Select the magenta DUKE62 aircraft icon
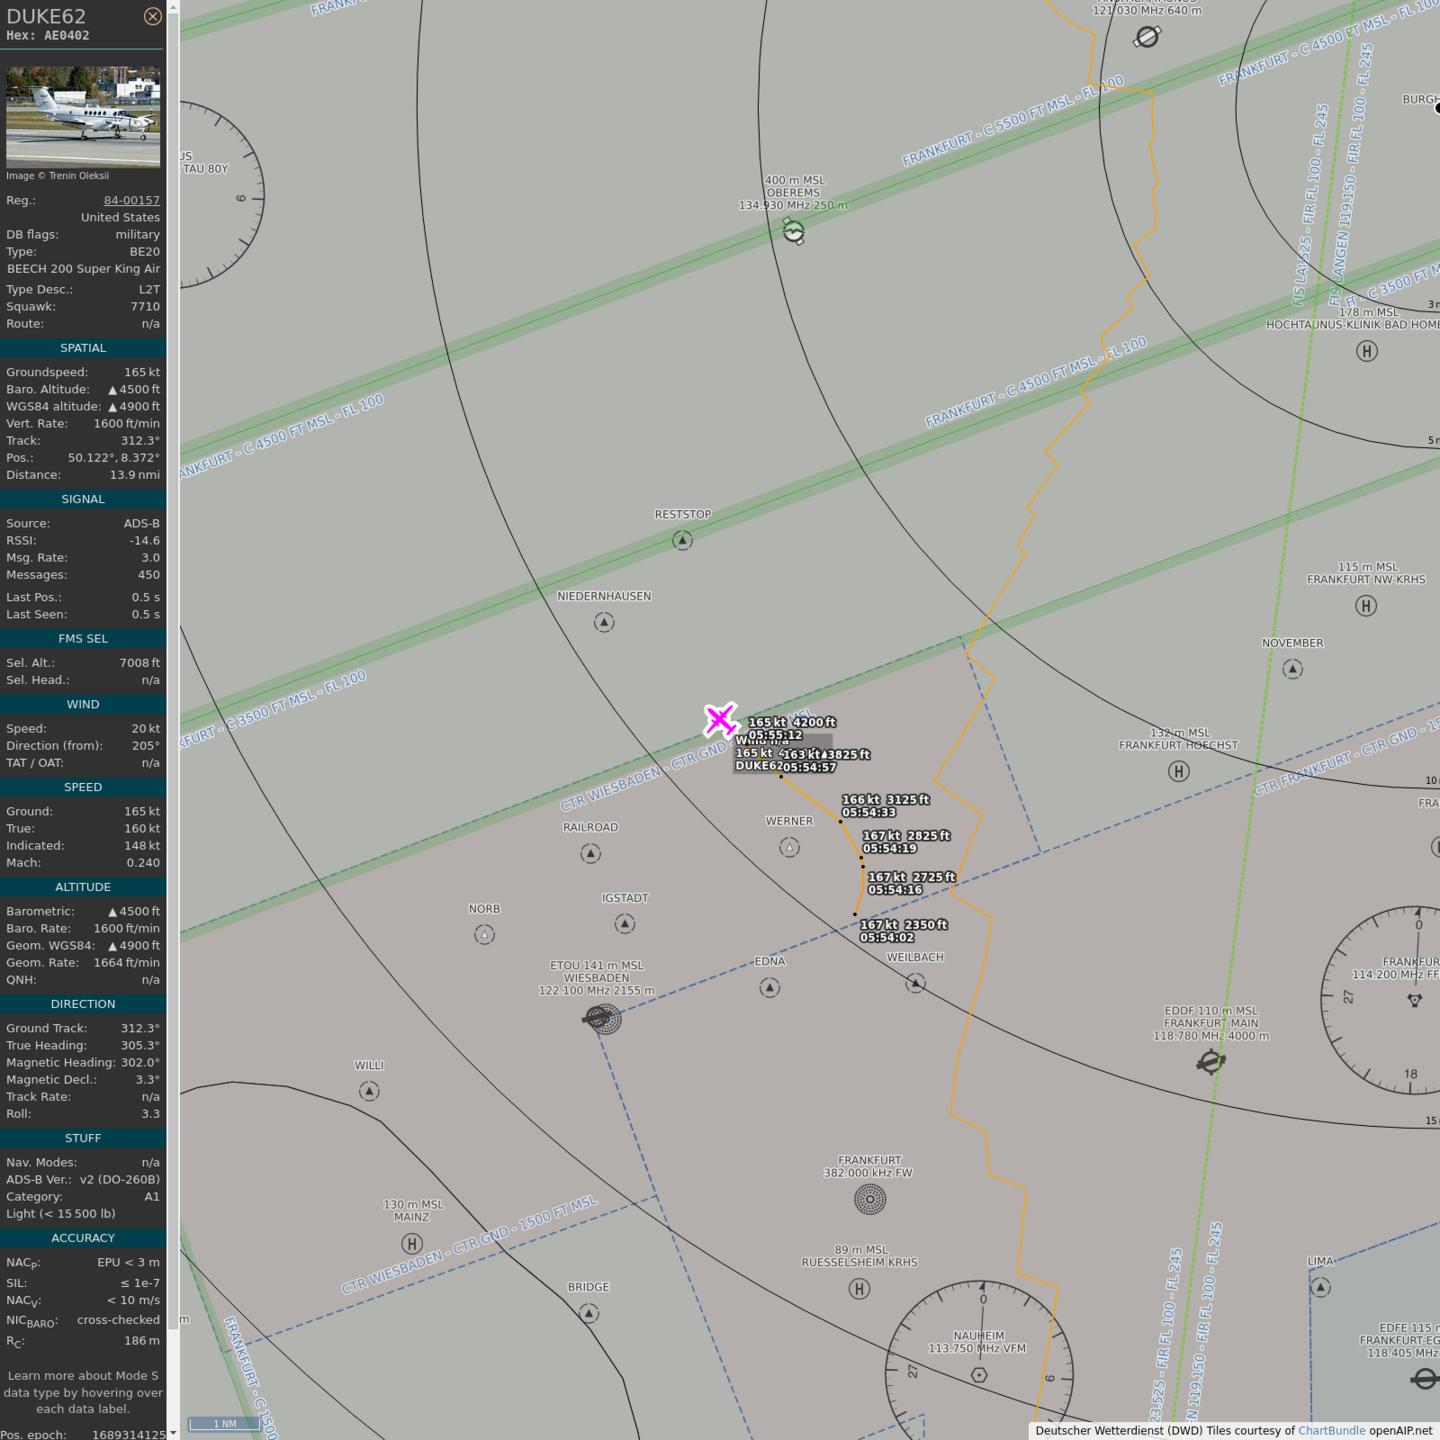Viewport: 1440px width, 1440px height. (x=720, y=720)
